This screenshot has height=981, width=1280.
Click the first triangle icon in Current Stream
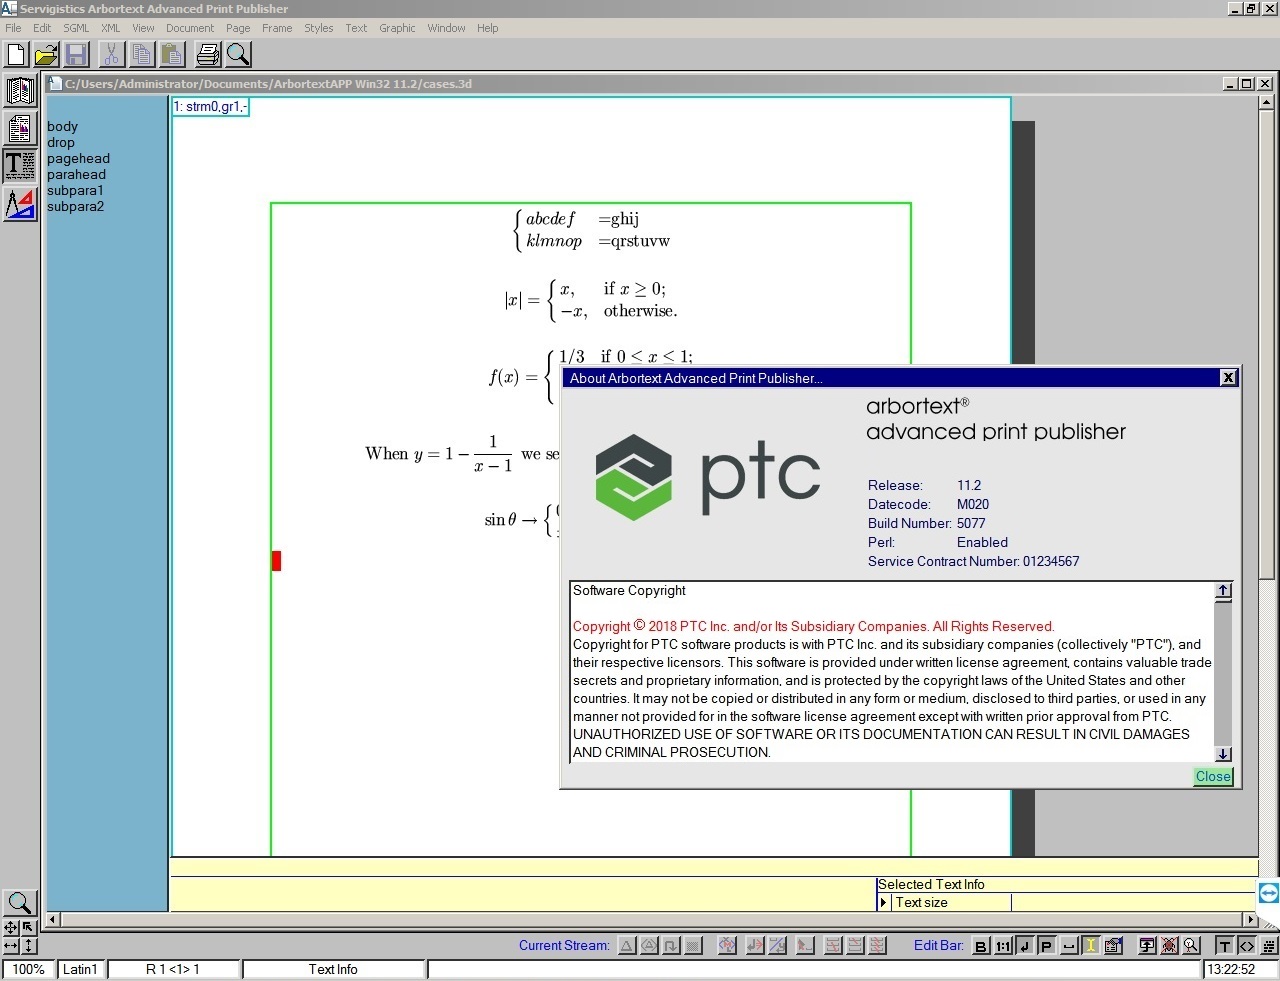627,946
